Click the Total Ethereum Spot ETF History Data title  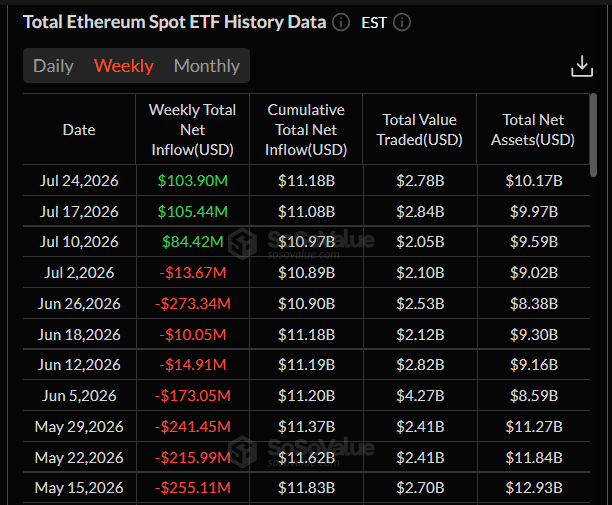174,22
